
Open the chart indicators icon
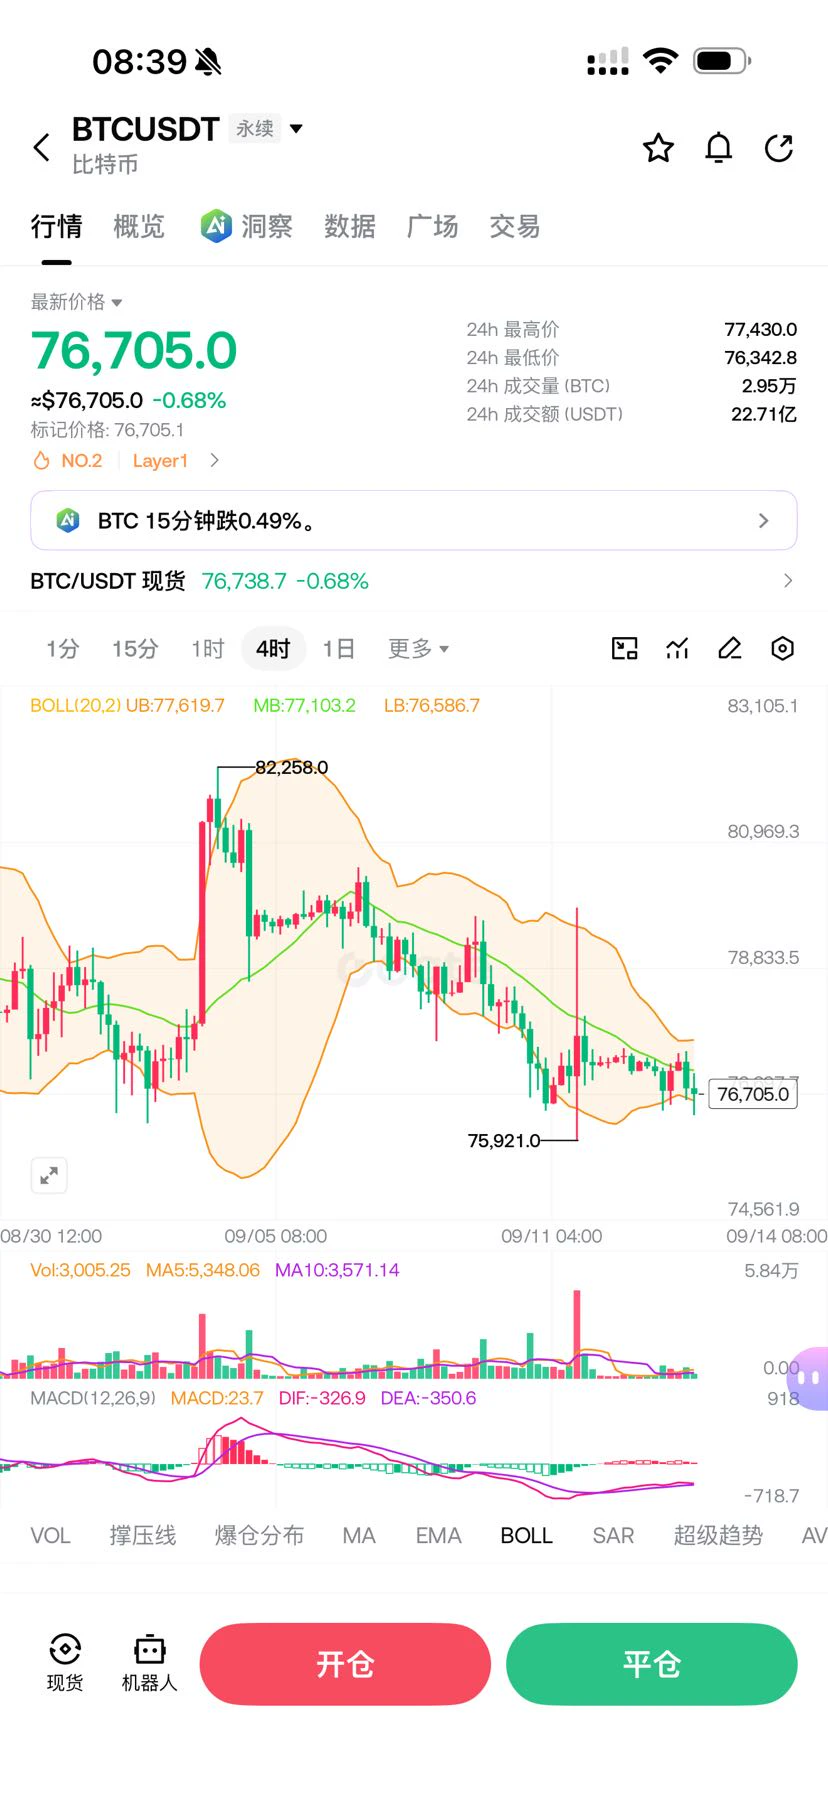pyautogui.click(x=677, y=649)
